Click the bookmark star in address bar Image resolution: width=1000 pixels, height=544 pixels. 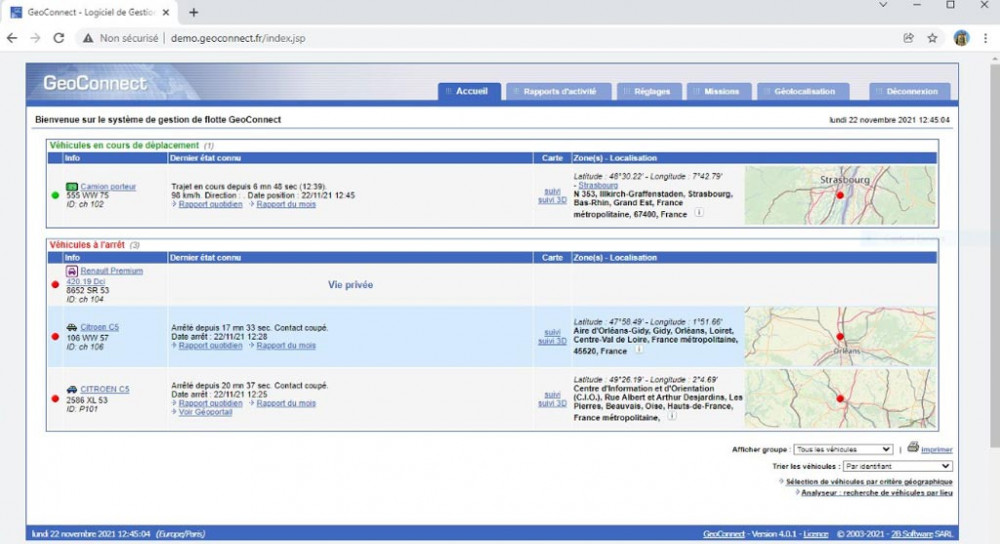tap(932, 38)
